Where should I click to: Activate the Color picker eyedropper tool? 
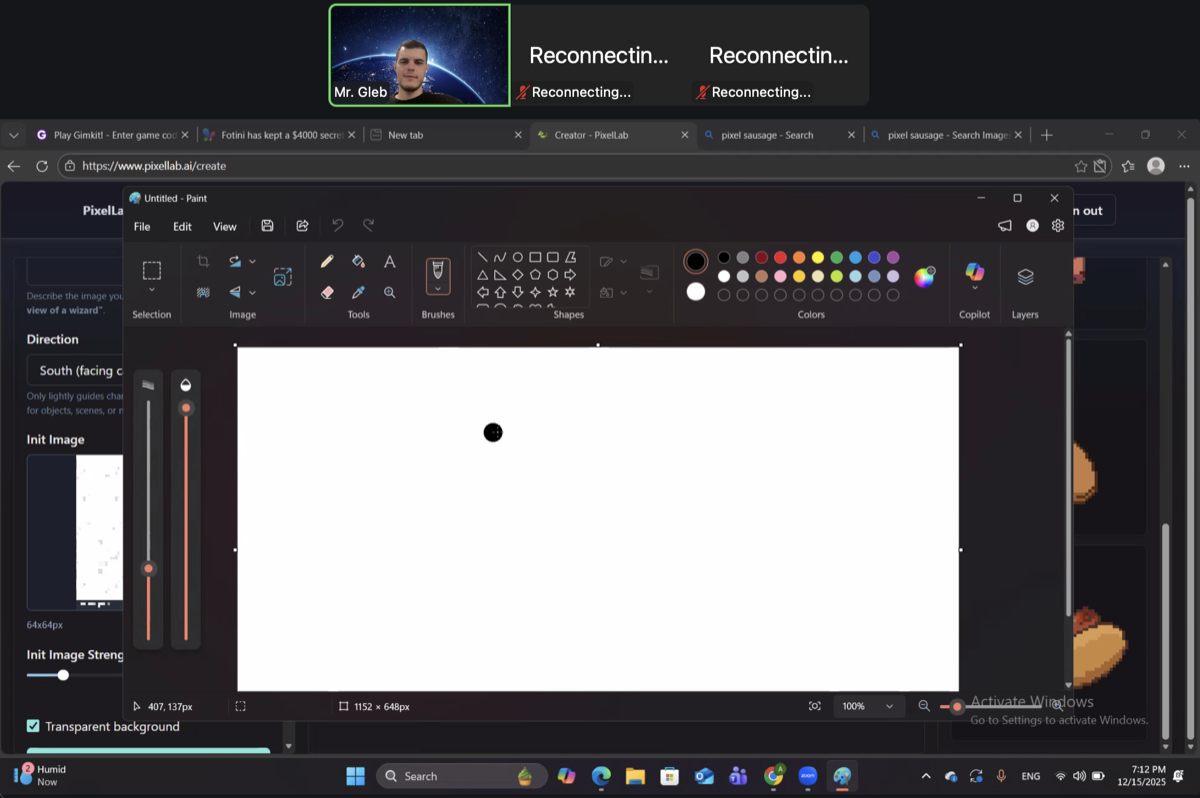pyautogui.click(x=358, y=293)
